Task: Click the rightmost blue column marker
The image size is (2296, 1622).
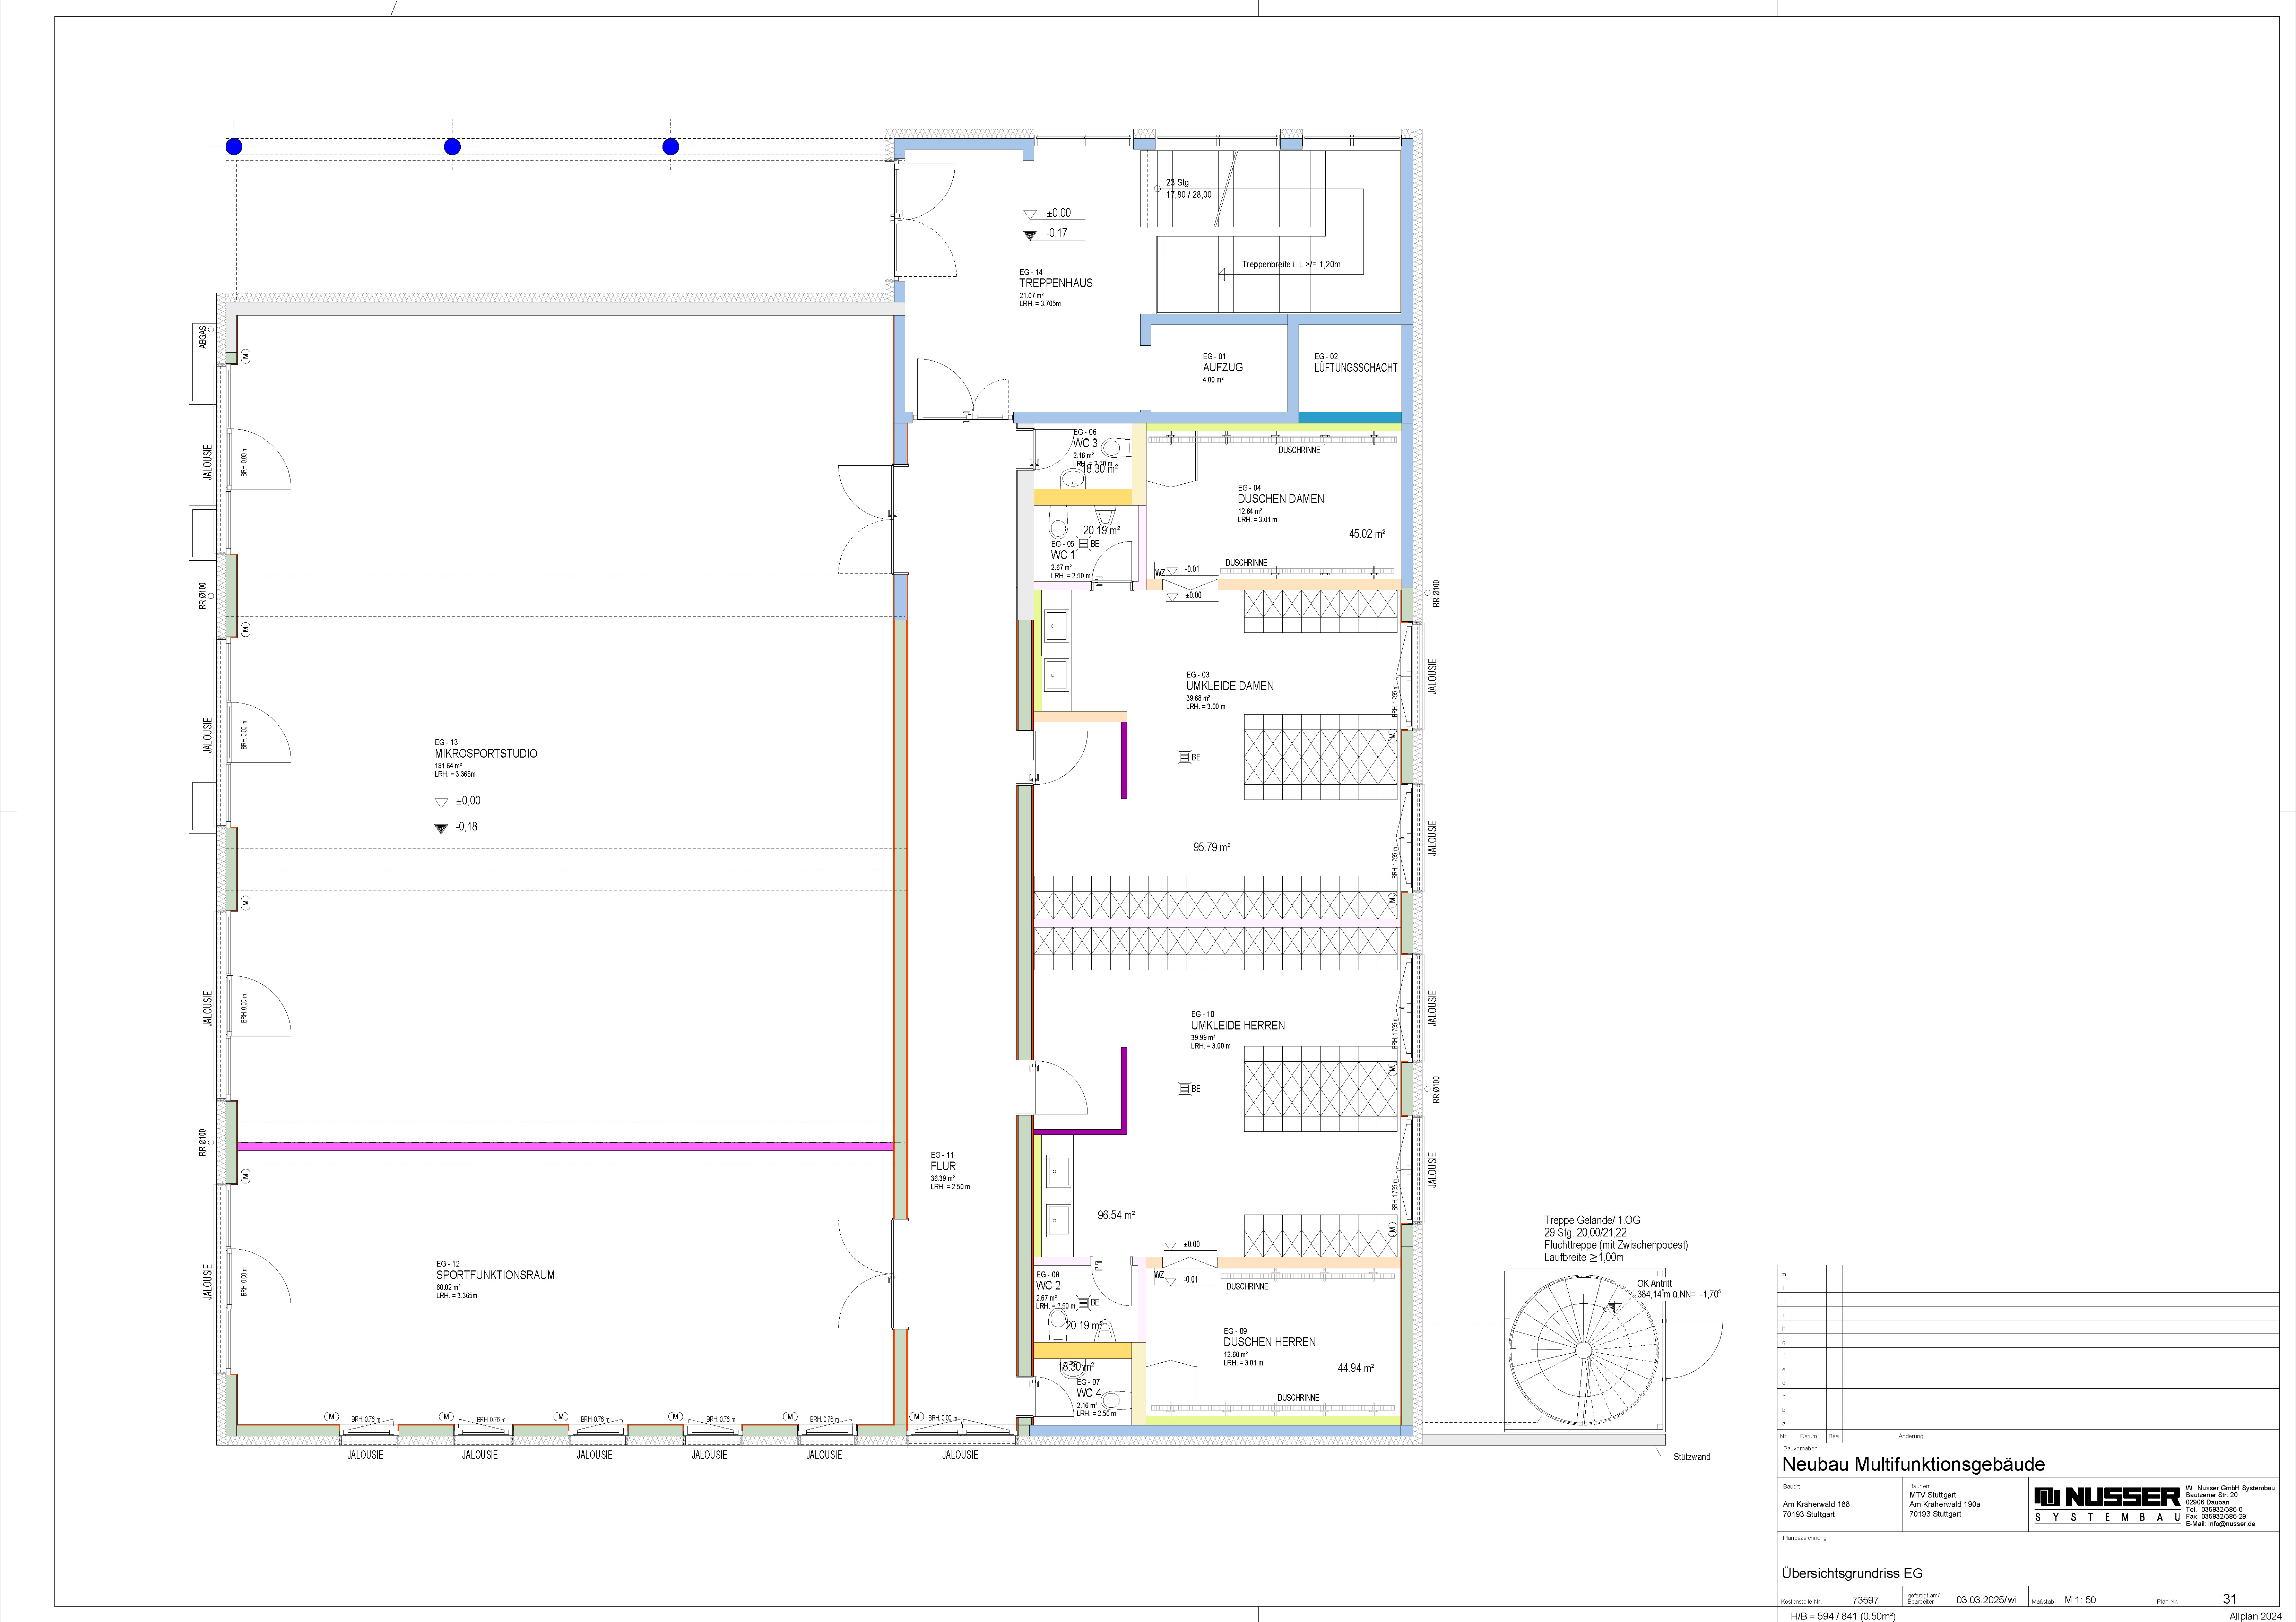Action: click(671, 147)
